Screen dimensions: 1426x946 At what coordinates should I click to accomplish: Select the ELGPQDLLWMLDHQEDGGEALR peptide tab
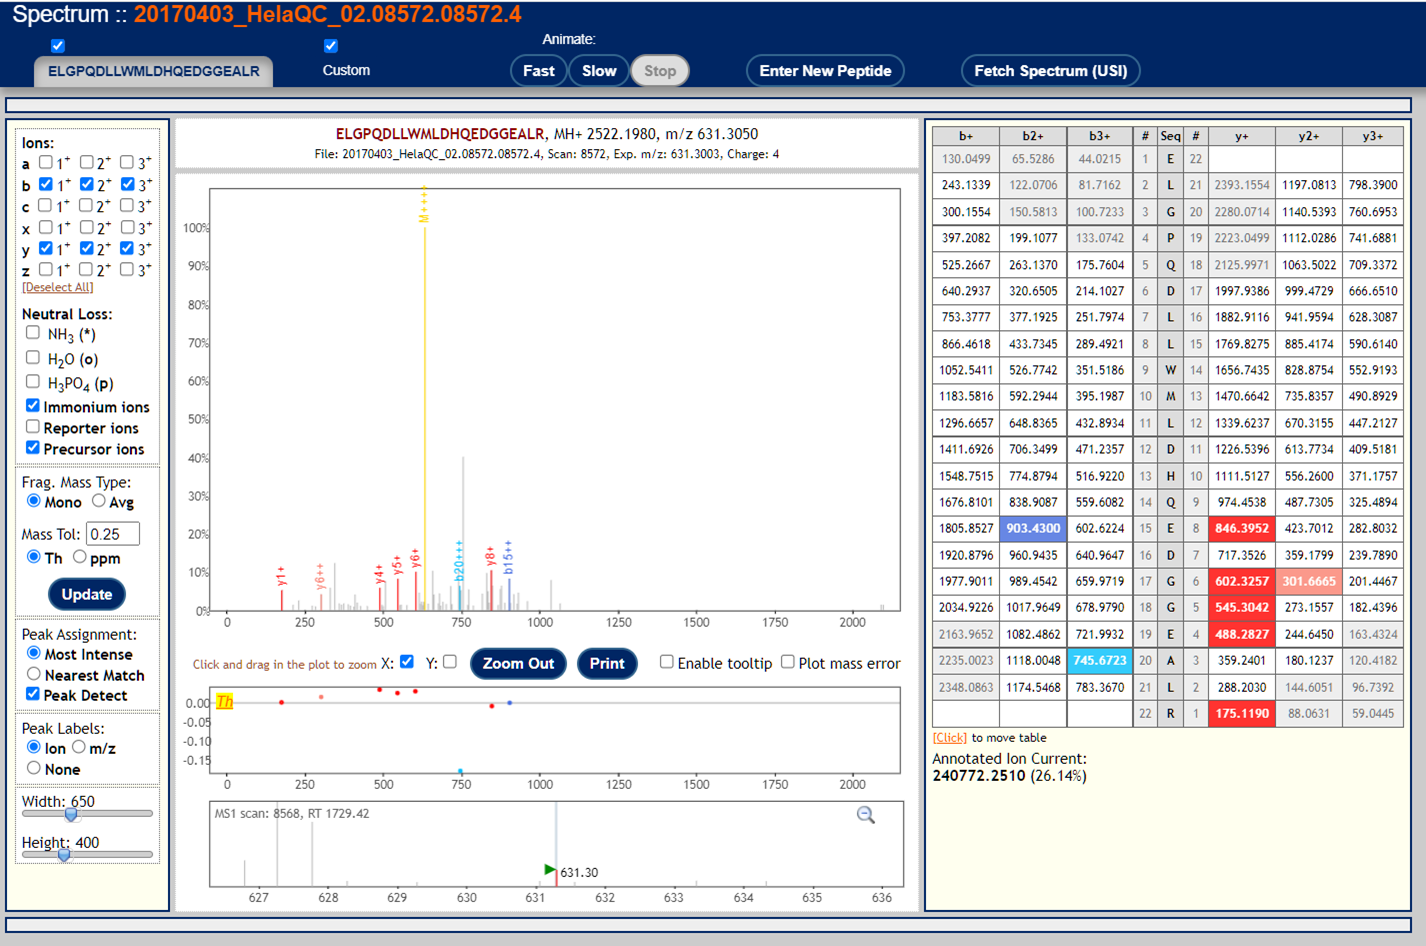click(x=153, y=71)
